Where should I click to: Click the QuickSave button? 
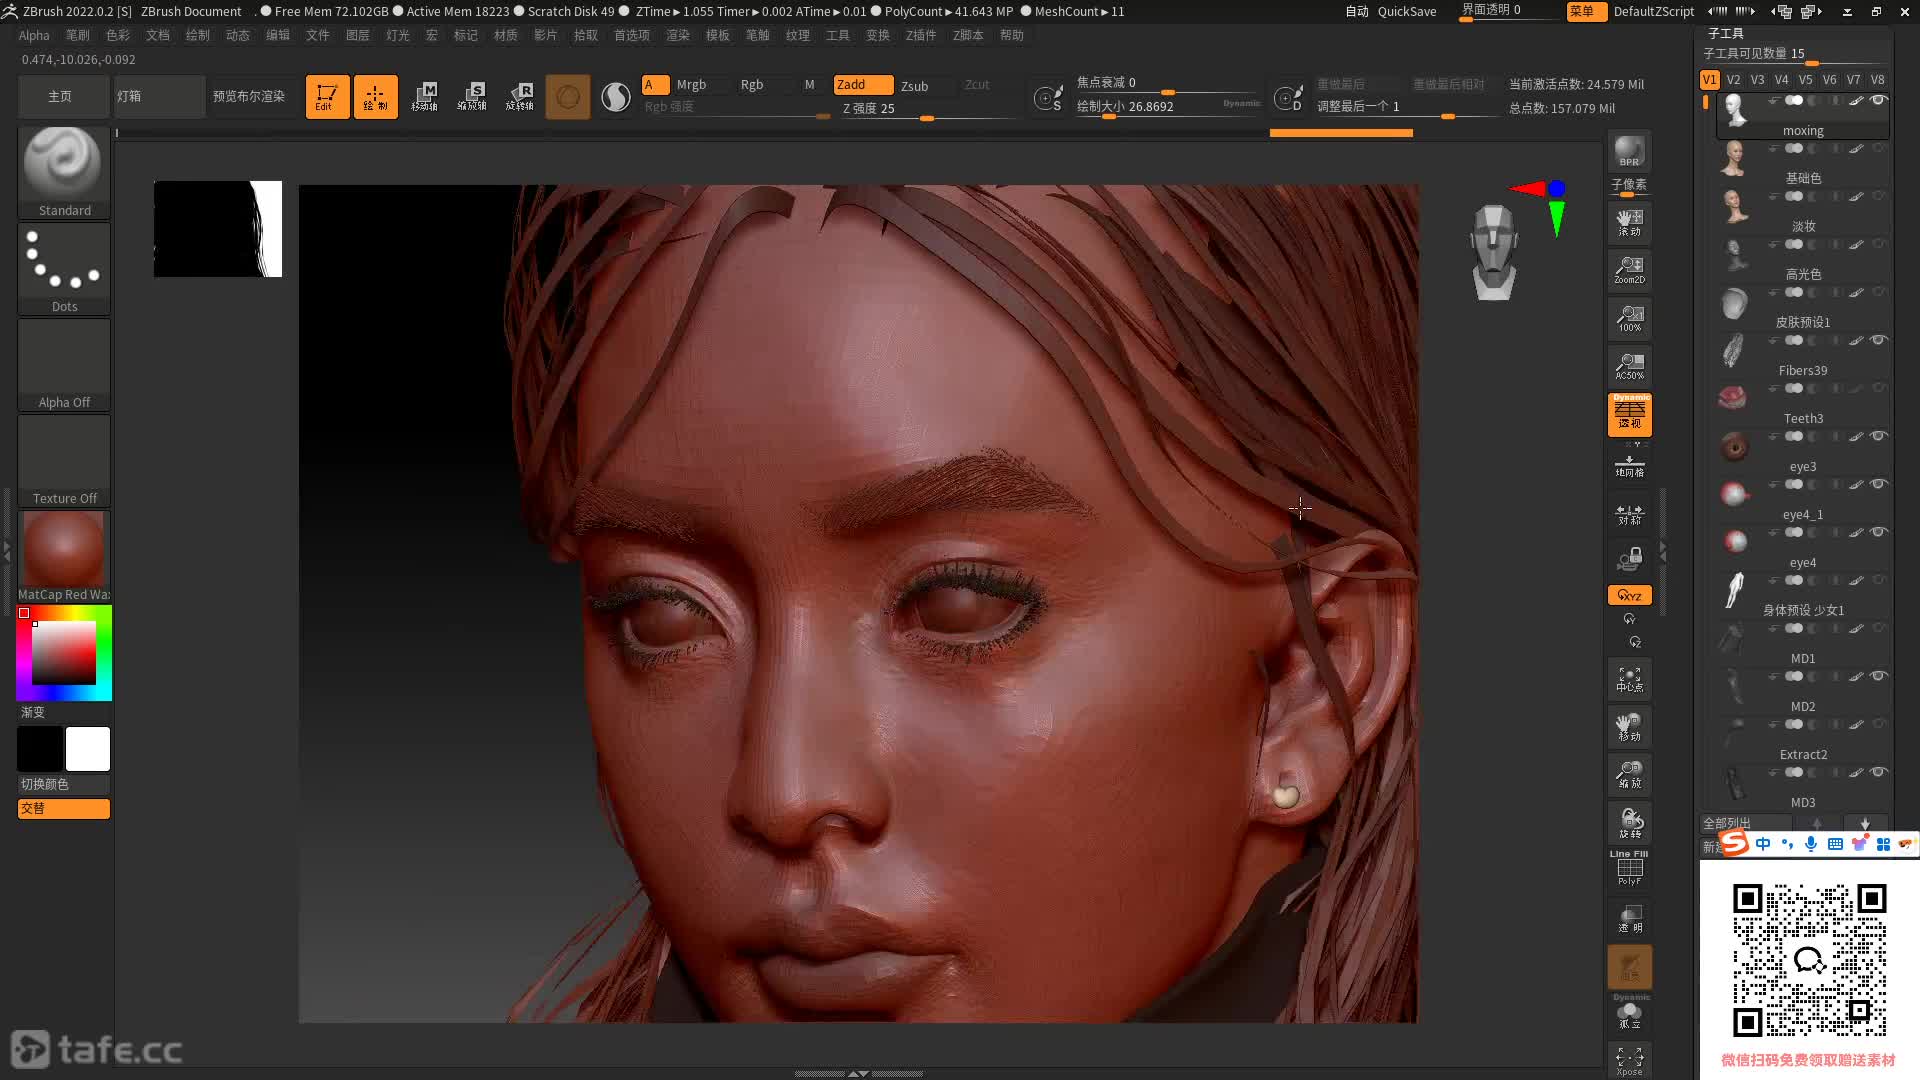coord(1406,11)
